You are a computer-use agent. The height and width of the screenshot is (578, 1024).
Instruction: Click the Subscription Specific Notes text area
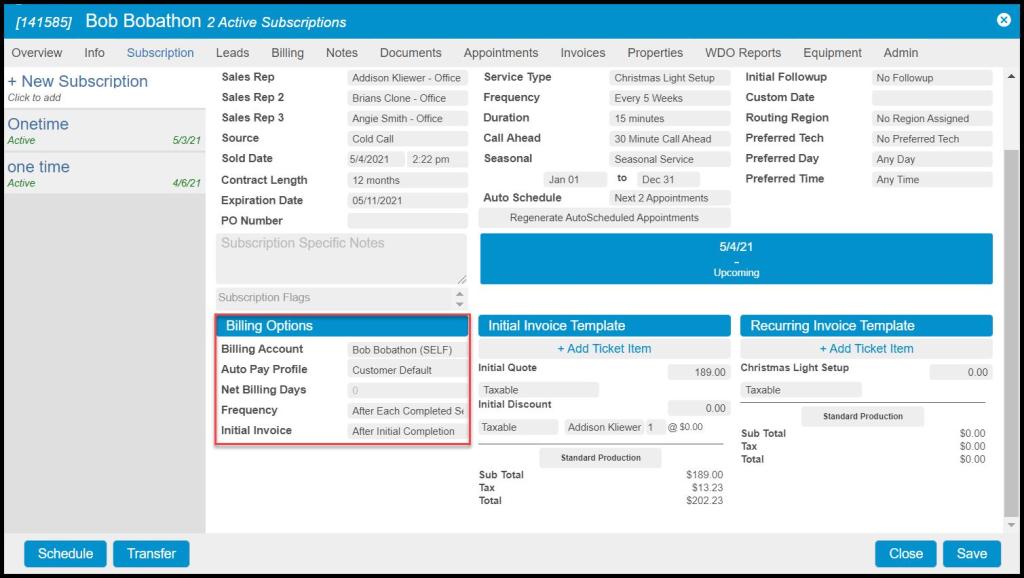341,259
